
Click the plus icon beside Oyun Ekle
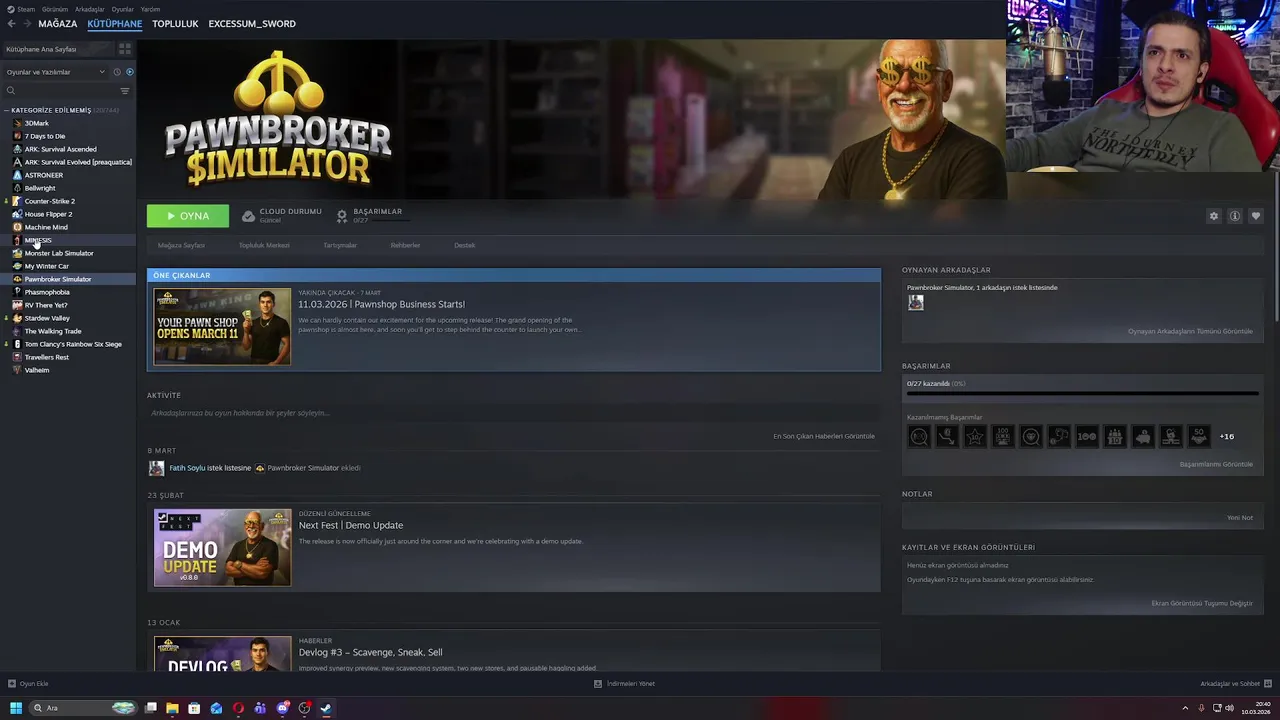tap(12, 684)
